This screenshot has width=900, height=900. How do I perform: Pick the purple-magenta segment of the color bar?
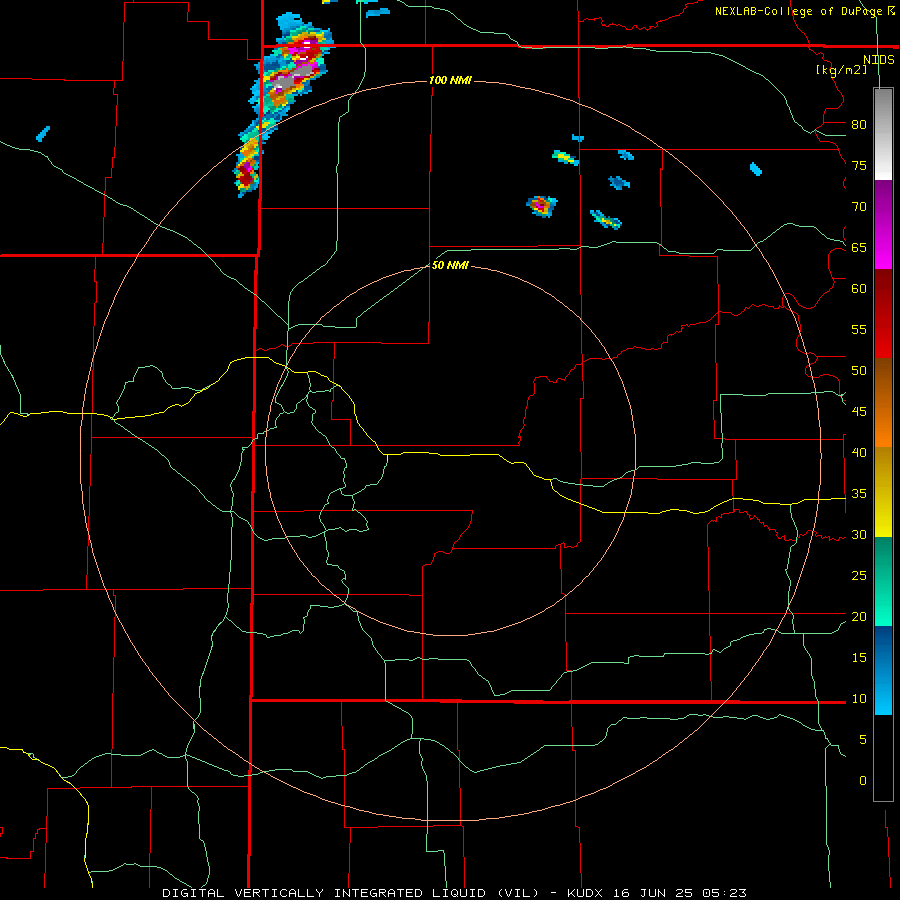tap(883, 224)
